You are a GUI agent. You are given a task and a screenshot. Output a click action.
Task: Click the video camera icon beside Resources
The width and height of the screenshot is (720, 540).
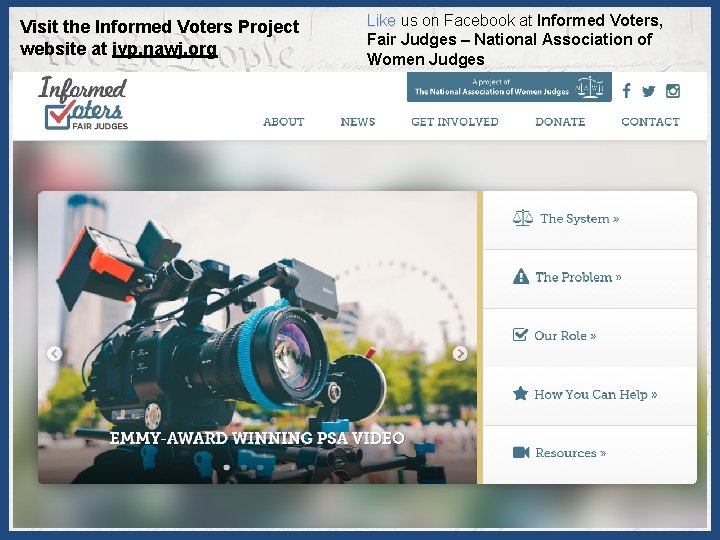pos(521,452)
